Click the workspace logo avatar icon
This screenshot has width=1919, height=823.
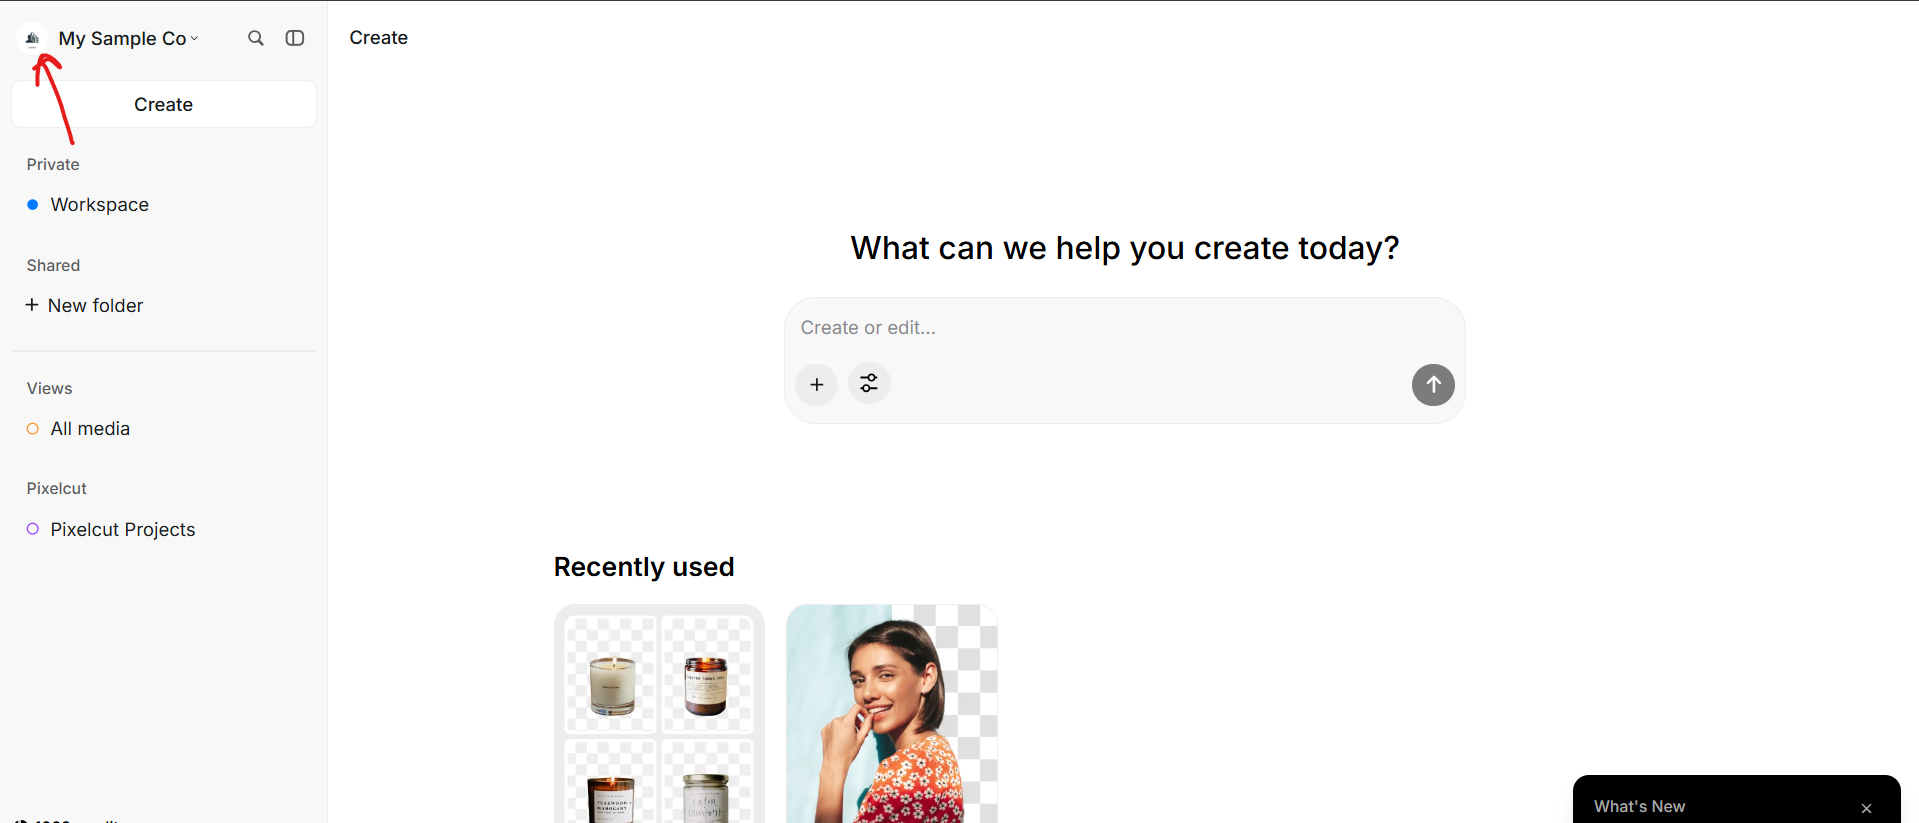pyautogui.click(x=32, y=38)
